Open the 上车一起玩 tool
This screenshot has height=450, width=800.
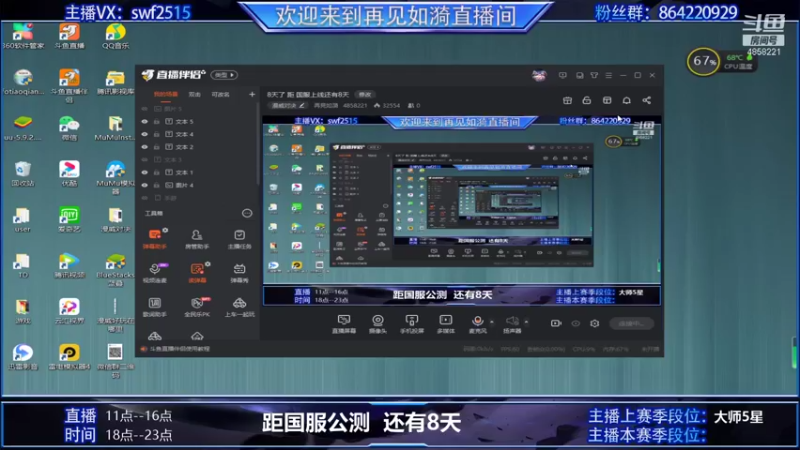click(239, 307)
